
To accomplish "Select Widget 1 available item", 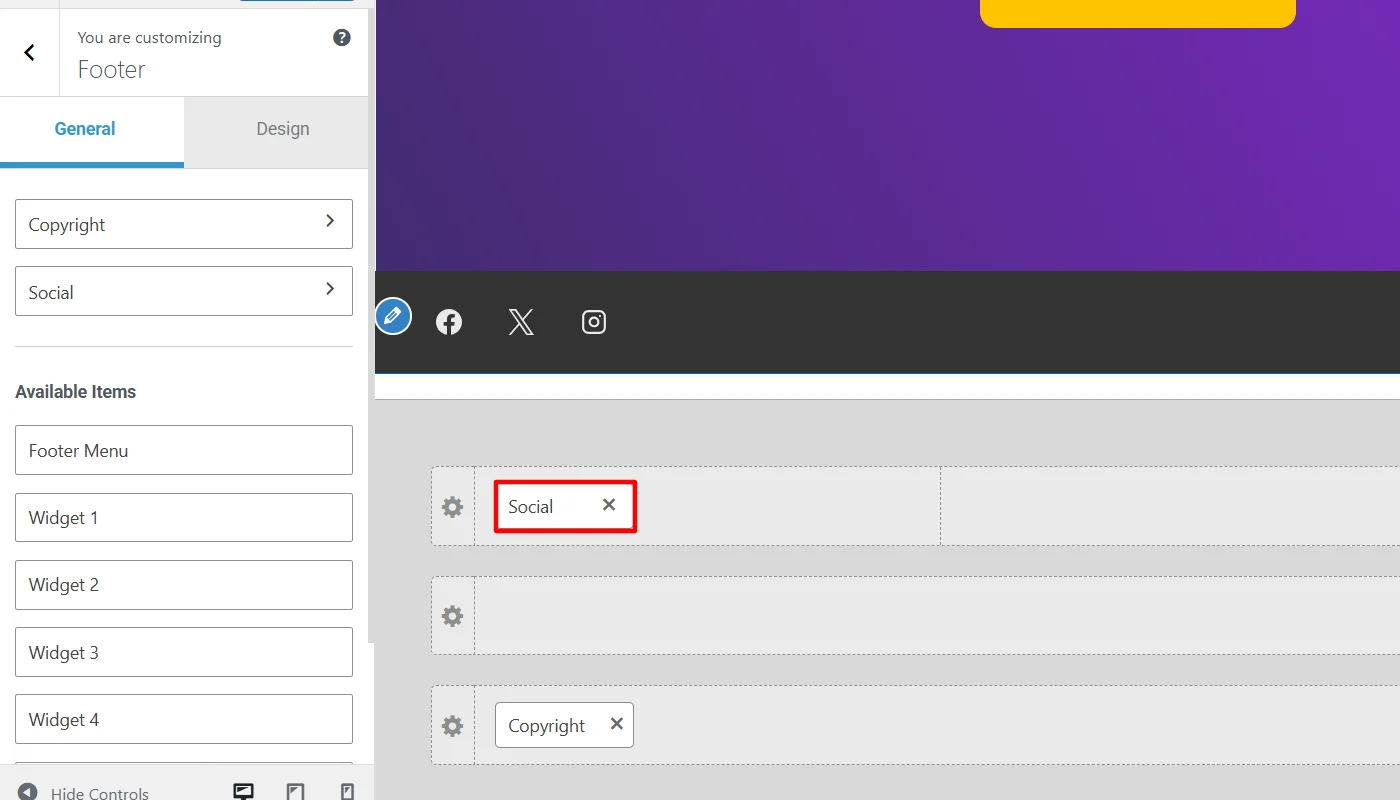I will 184,518.
